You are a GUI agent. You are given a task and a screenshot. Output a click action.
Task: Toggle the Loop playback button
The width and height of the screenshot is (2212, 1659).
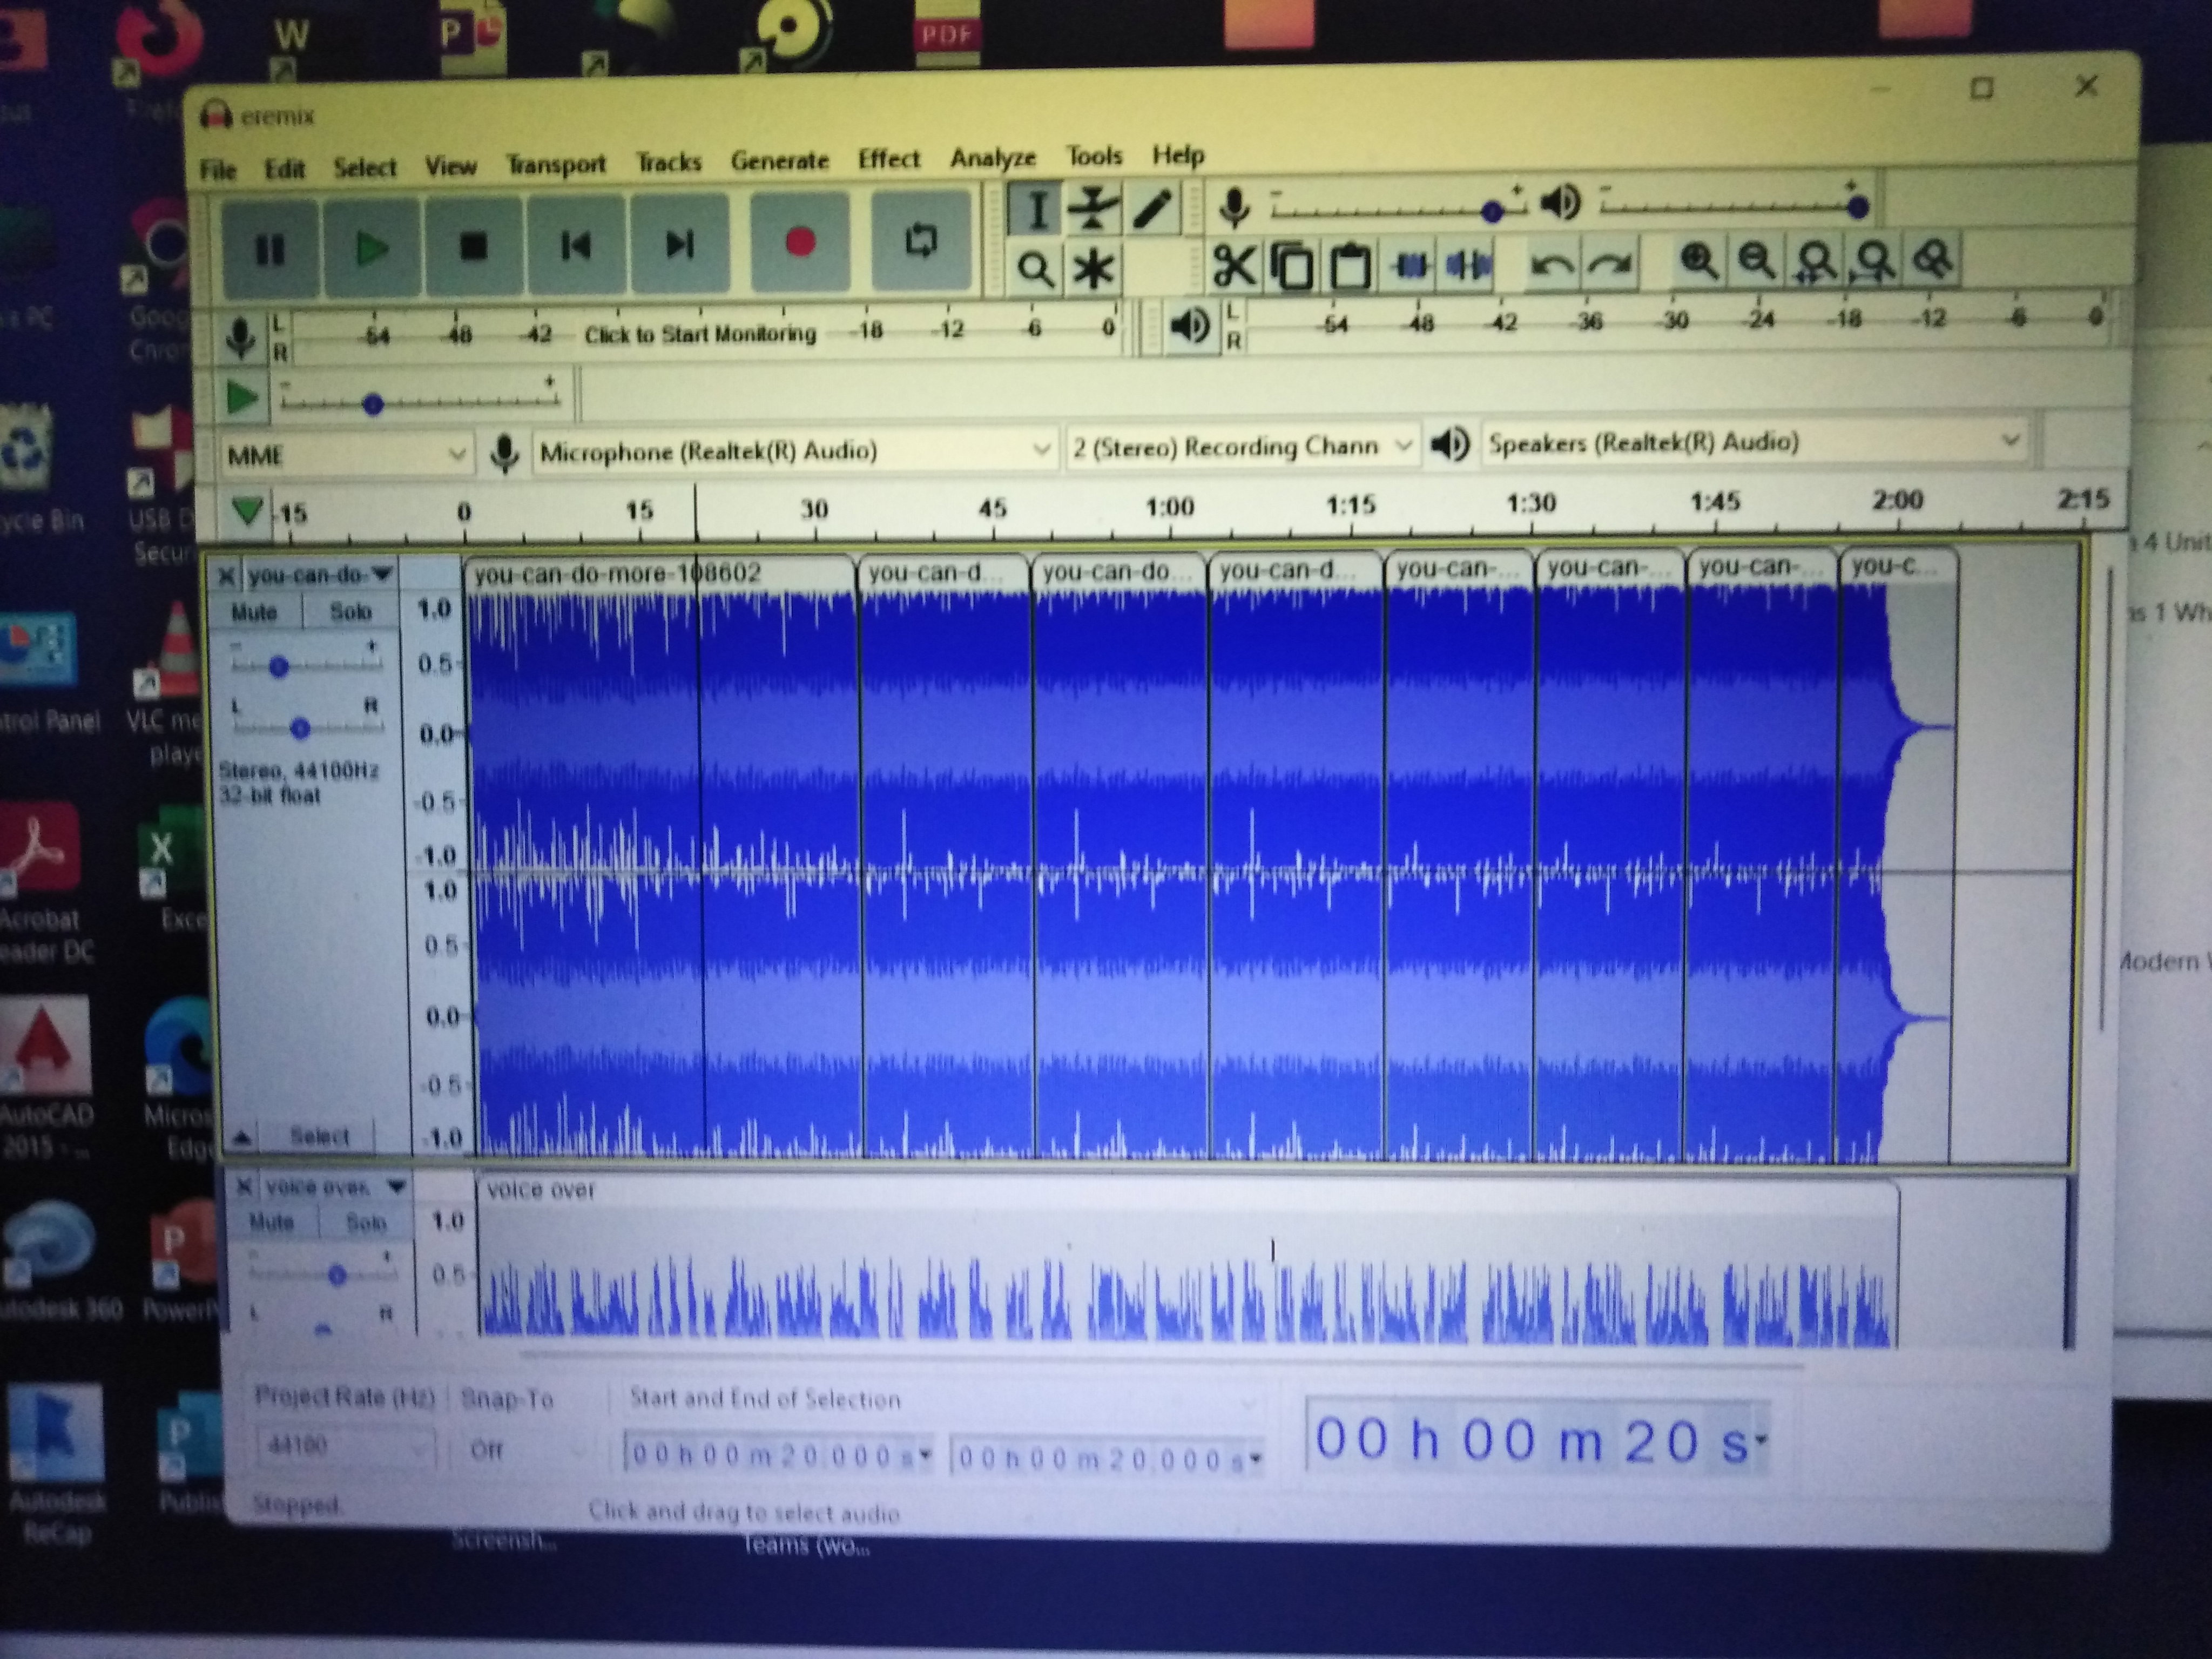coord(921,241)
